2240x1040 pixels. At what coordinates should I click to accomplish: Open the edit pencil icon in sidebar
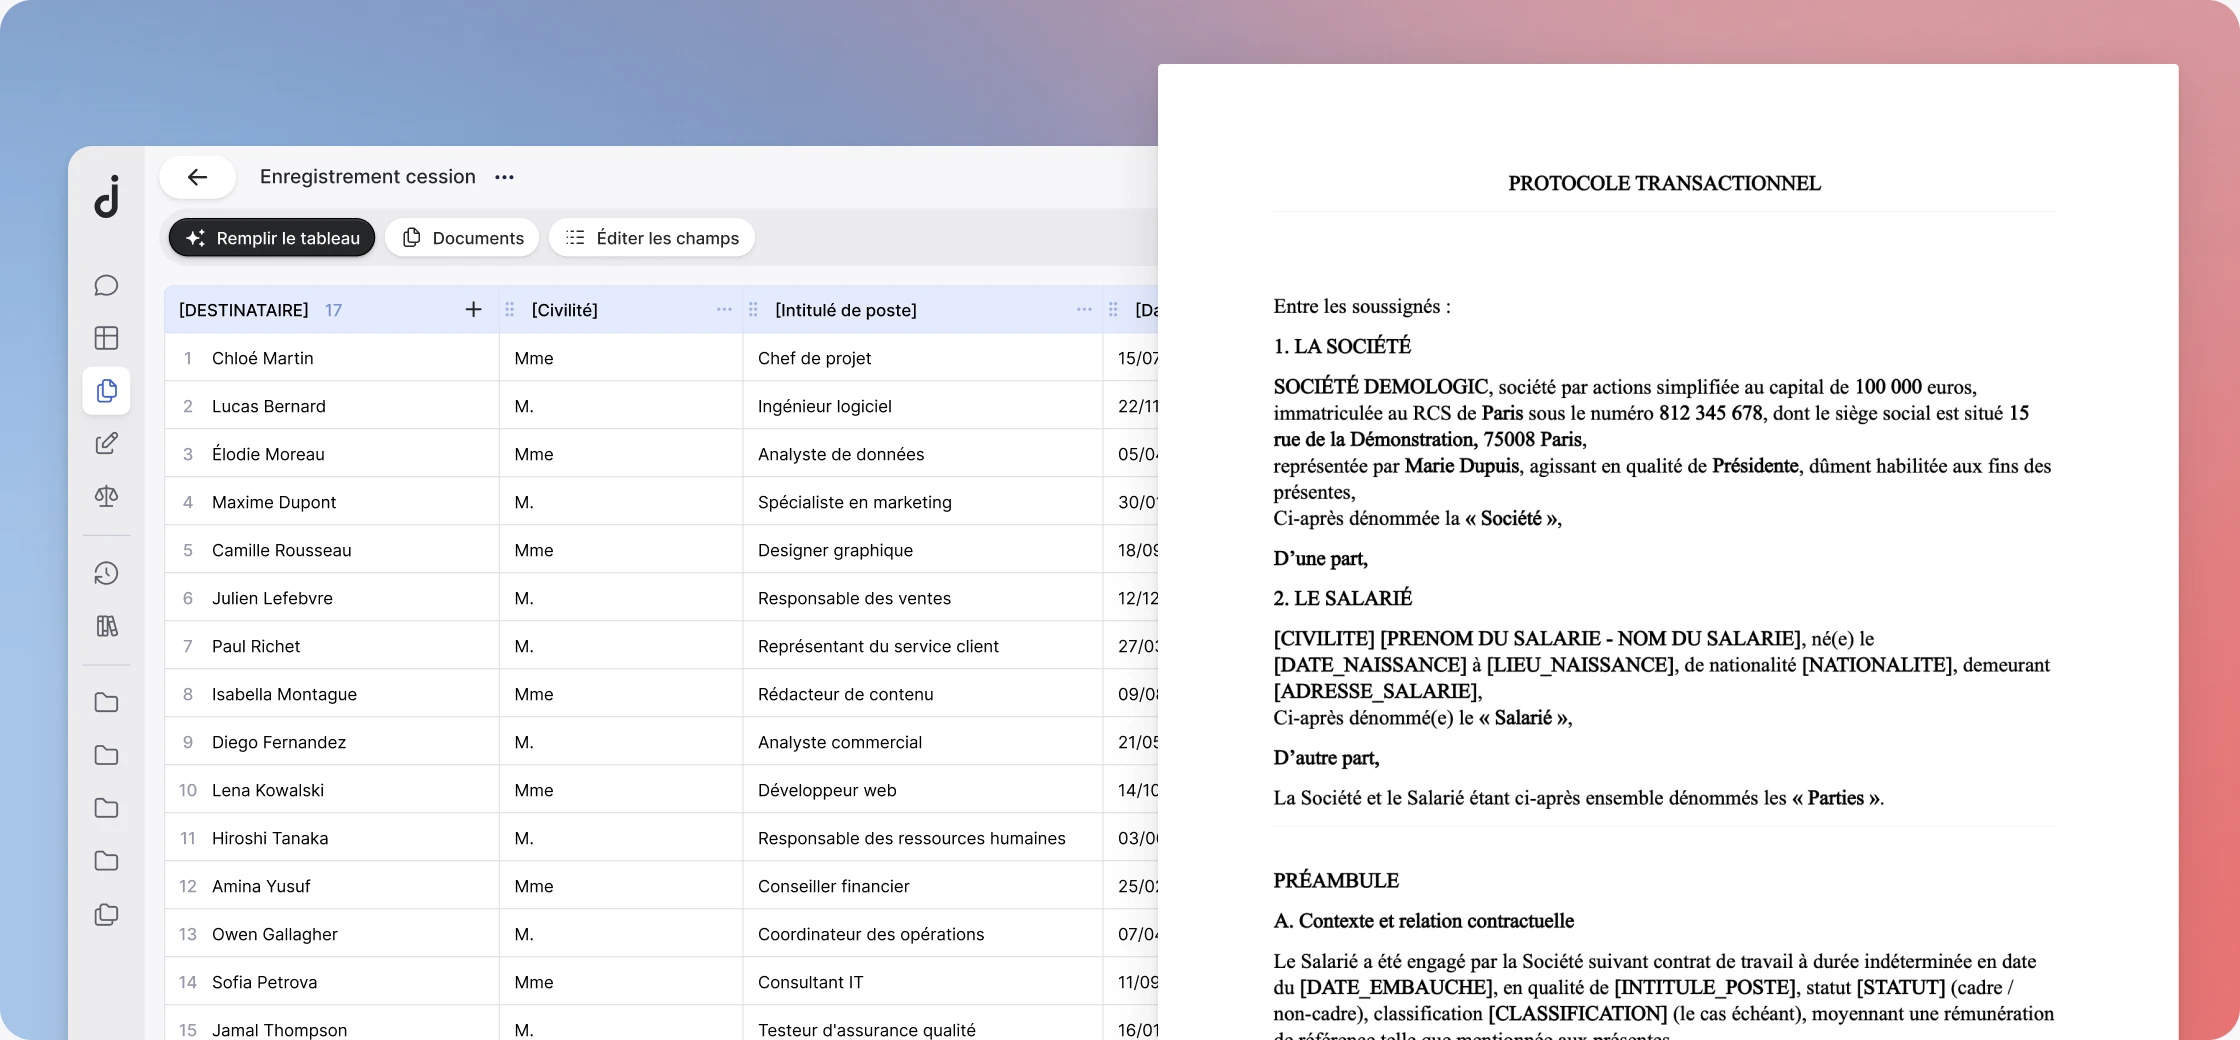coord(106,443)
